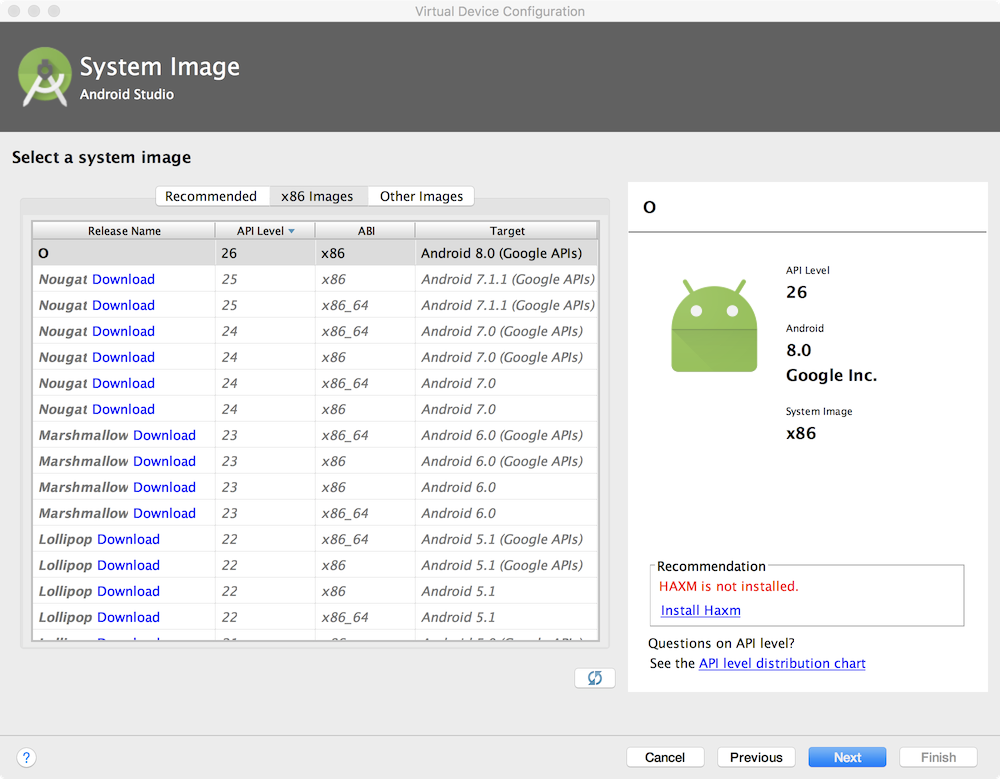The width and height of the screenshot is (1000, 779).
Task: Click the Release Name column header
Action: click(x=124, y=231)
